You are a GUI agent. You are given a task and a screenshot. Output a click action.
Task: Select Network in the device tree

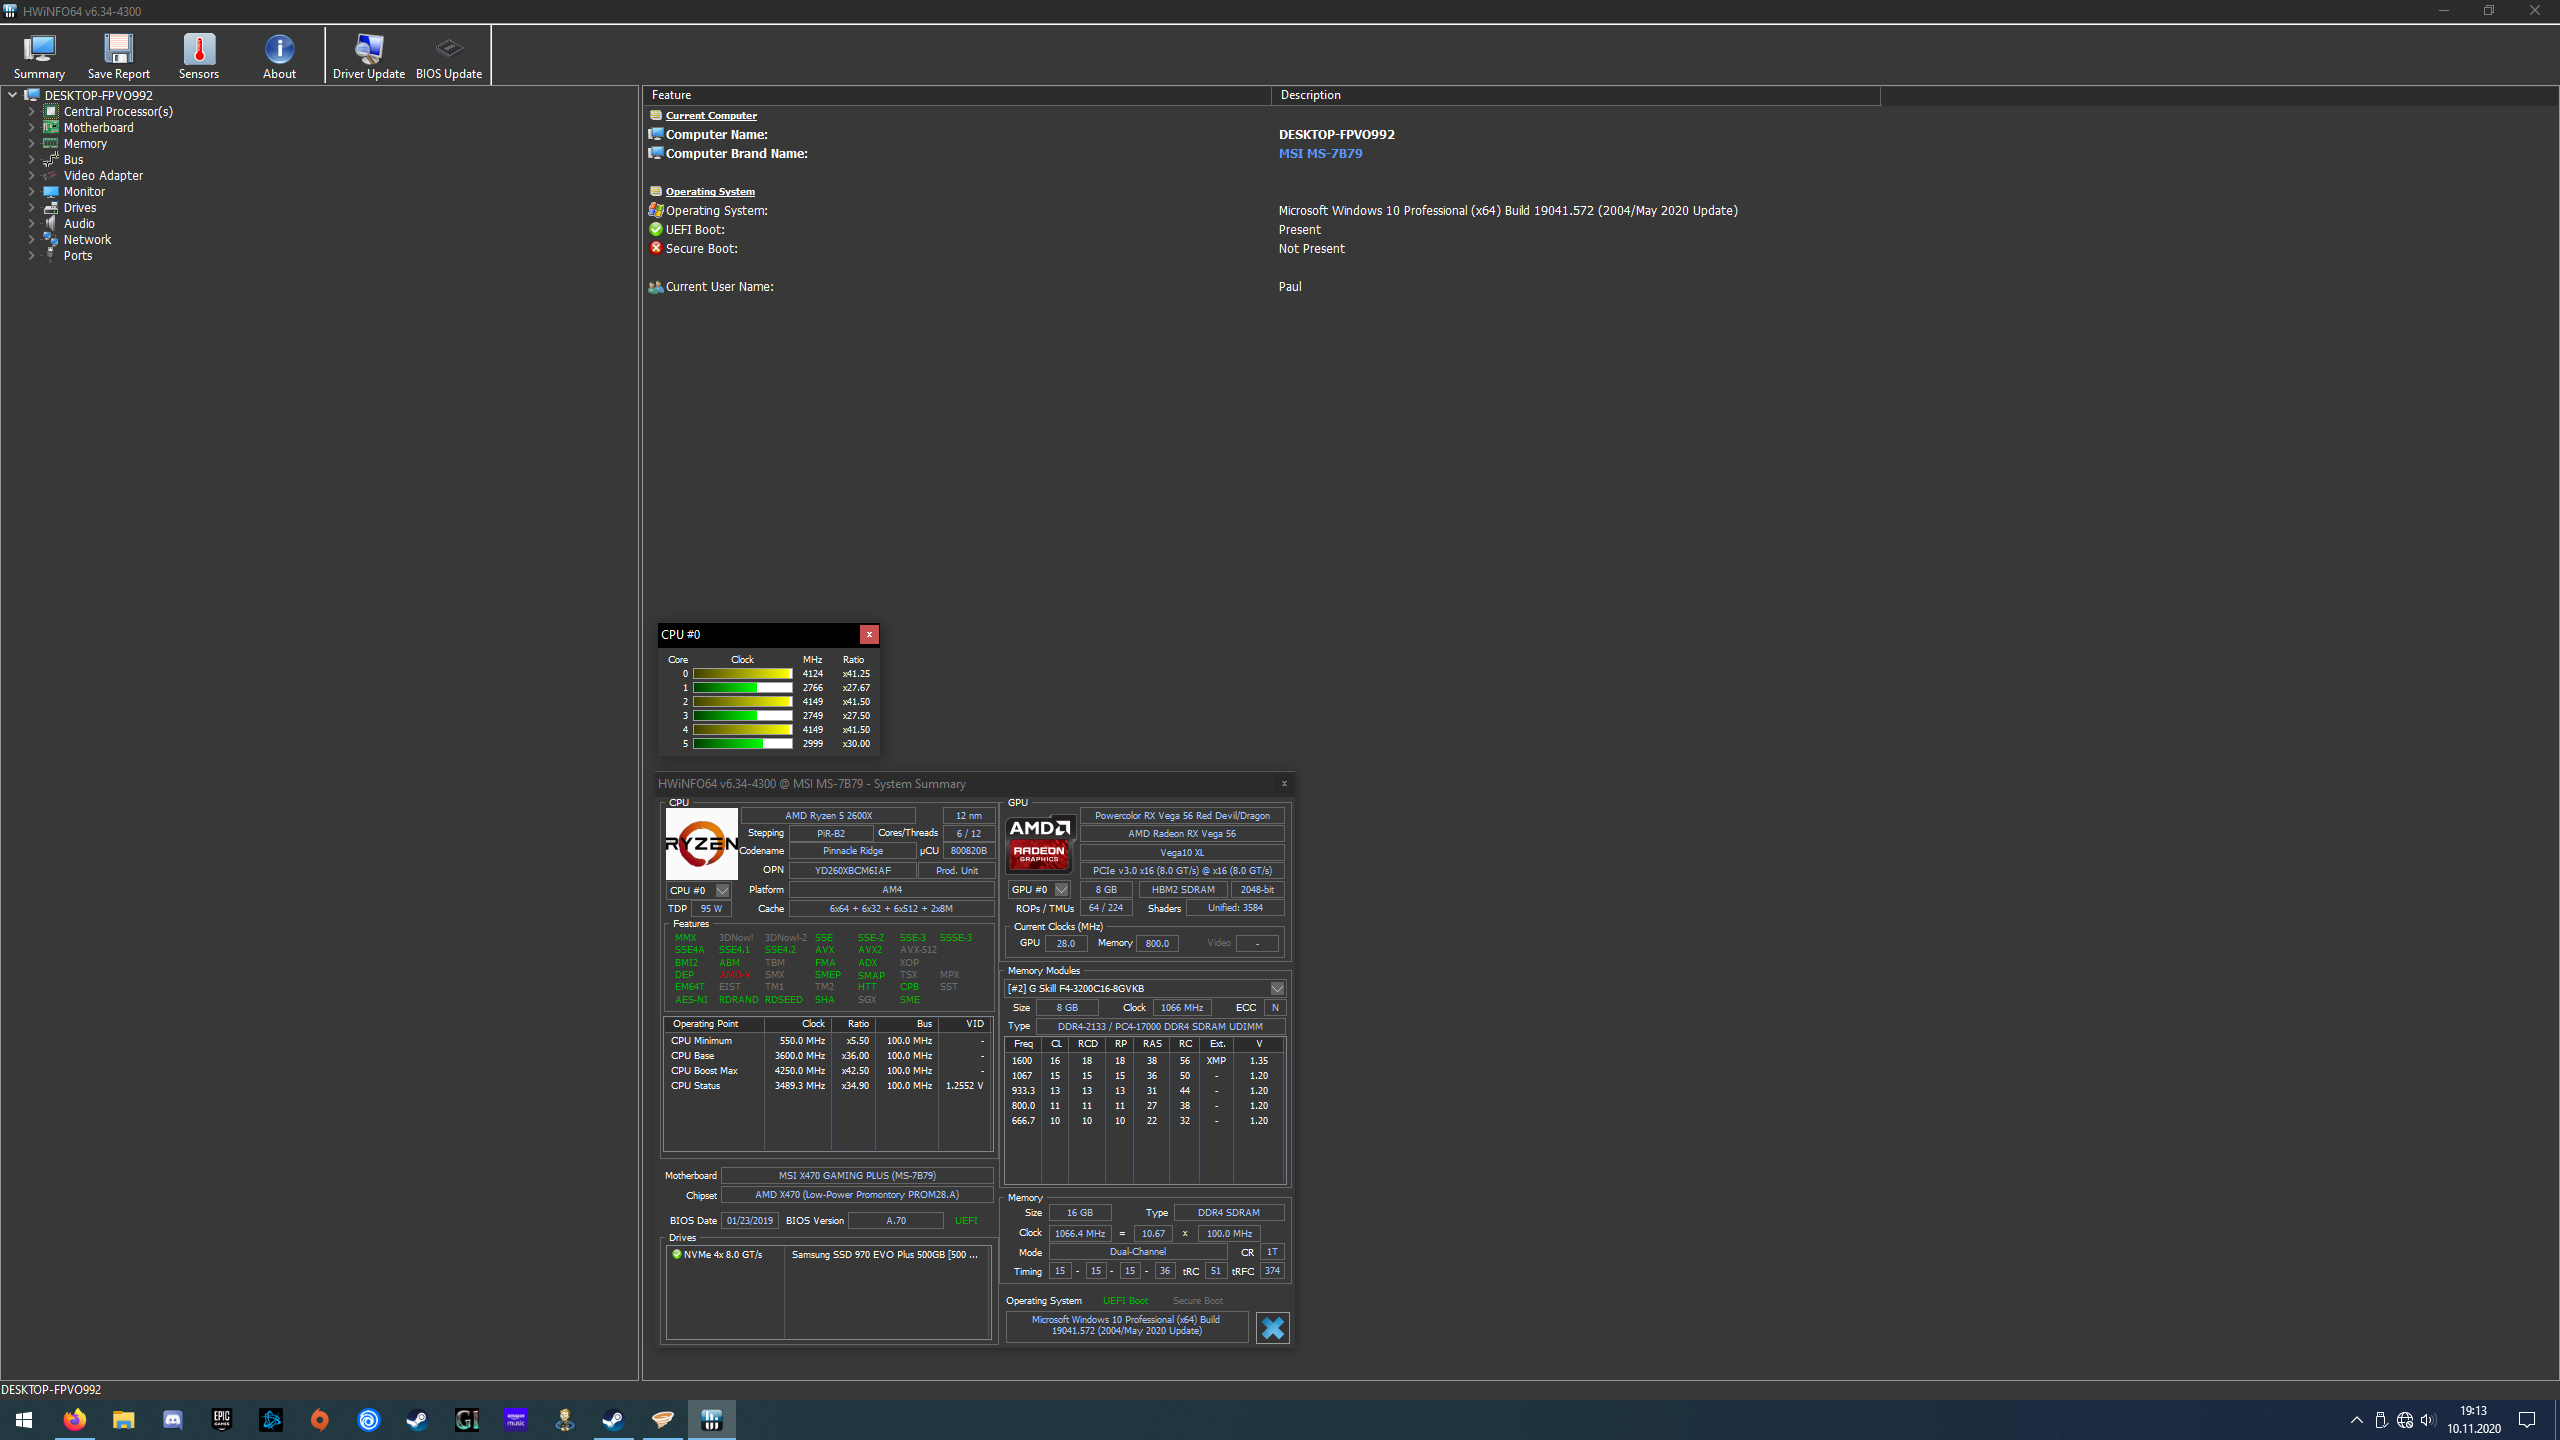(87, 240)
